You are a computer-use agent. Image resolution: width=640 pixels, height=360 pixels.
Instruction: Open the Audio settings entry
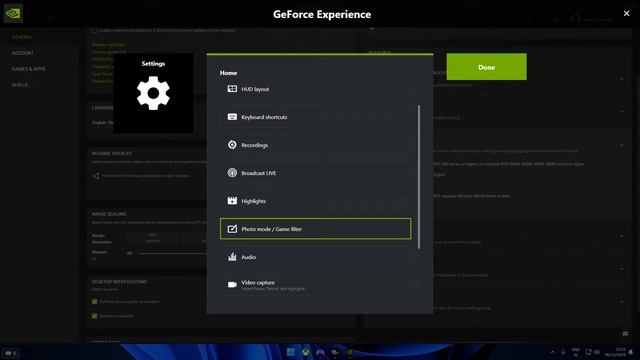(315, 257)
